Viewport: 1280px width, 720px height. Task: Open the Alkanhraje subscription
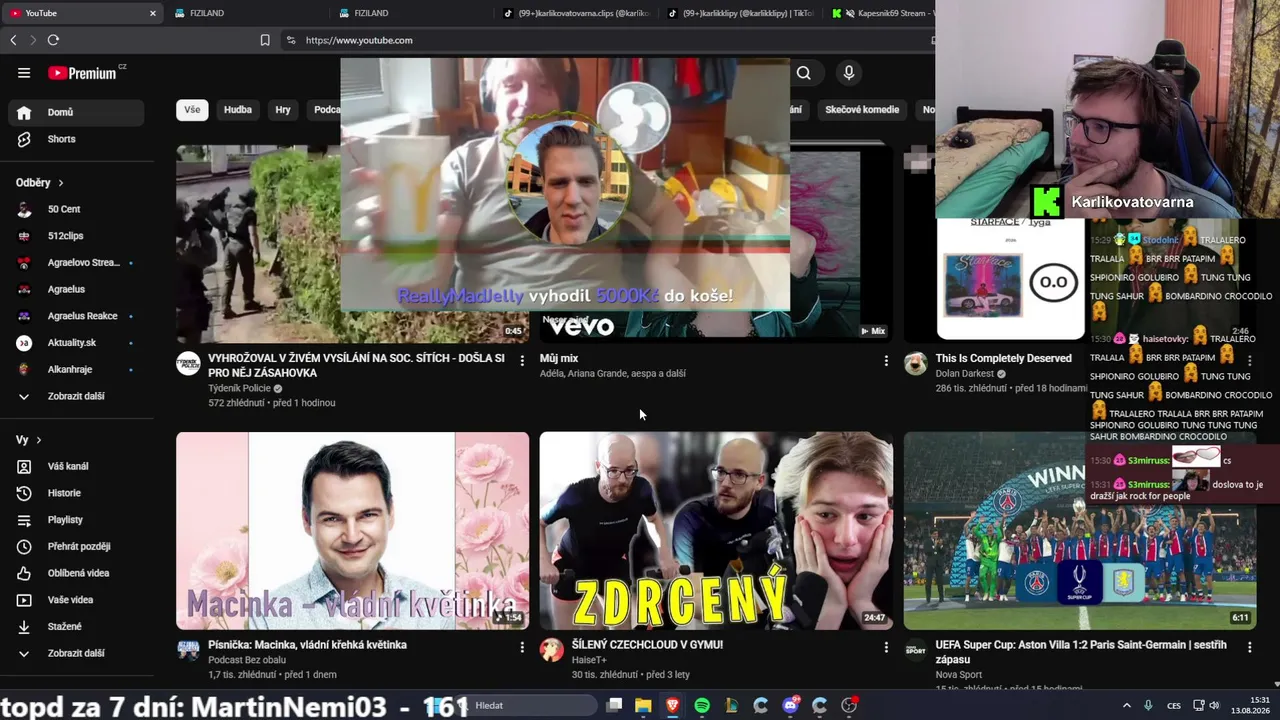(76, 369)
